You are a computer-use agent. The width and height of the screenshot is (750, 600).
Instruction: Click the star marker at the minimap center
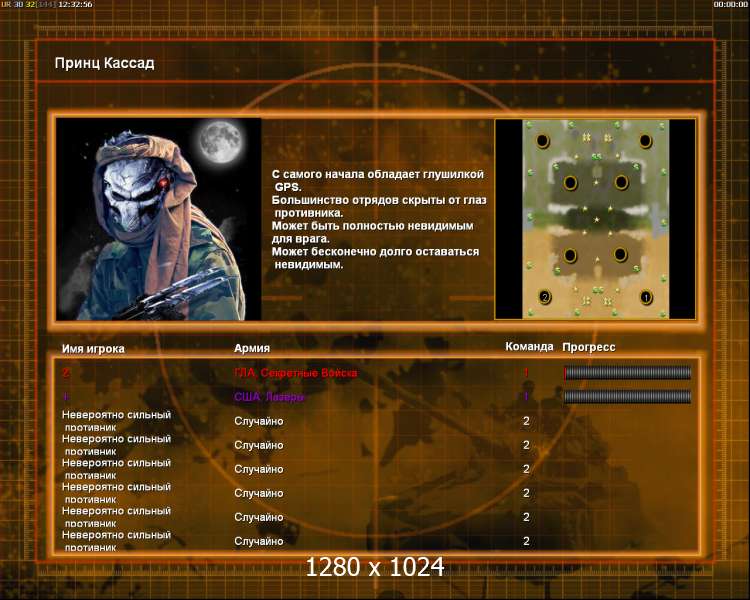[596, 220]
